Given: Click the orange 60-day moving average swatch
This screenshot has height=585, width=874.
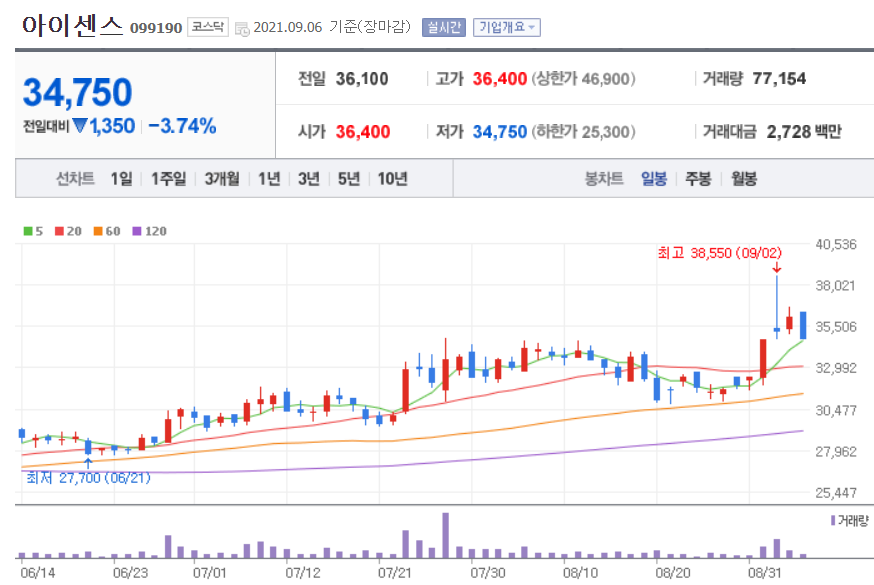Looking at the screenshot, I should [x=98, y=231].
